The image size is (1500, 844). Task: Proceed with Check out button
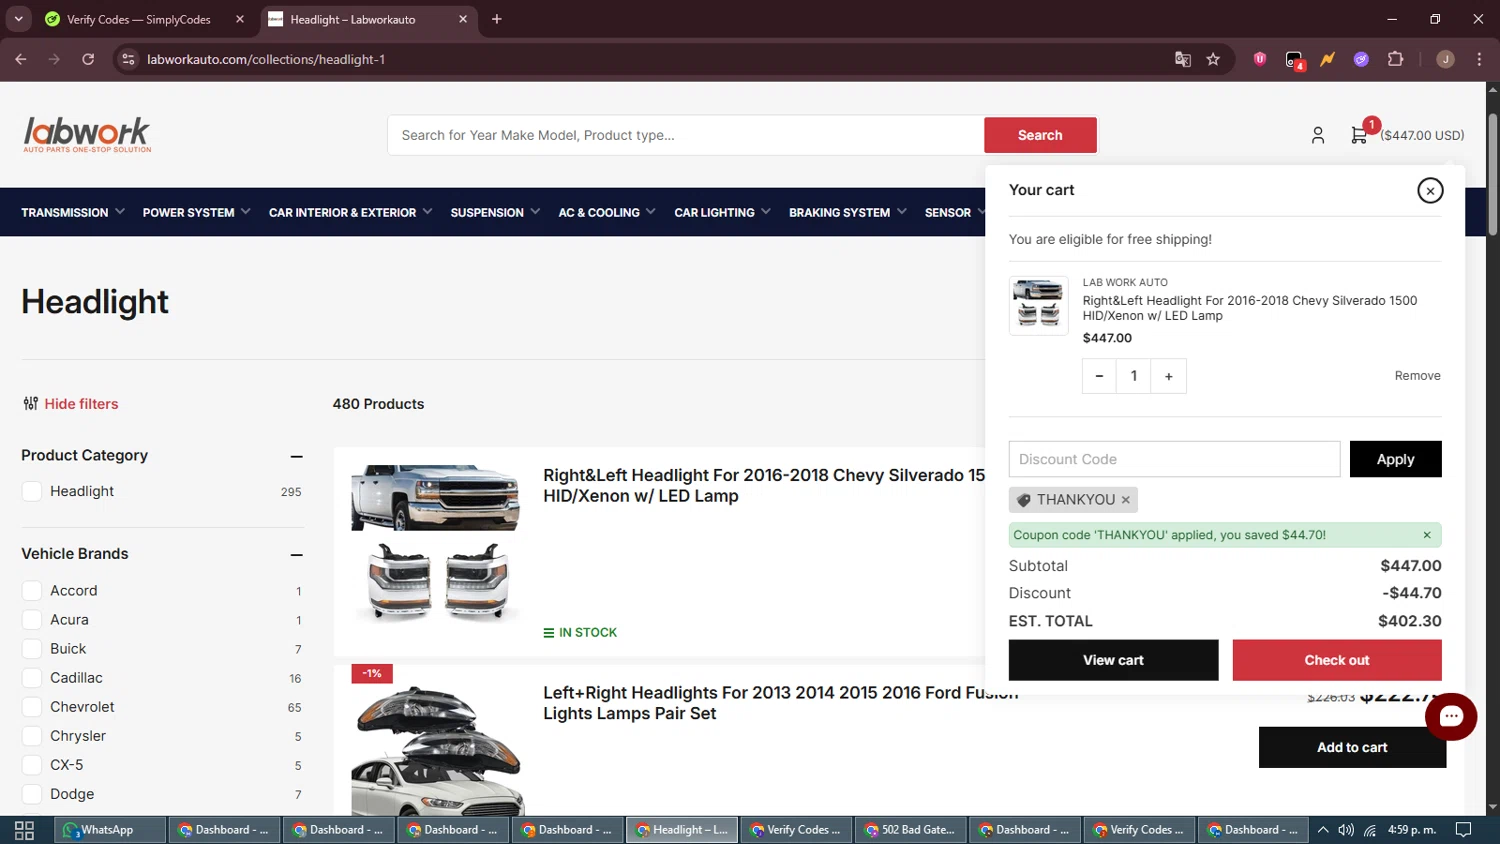pos(1337,660)
